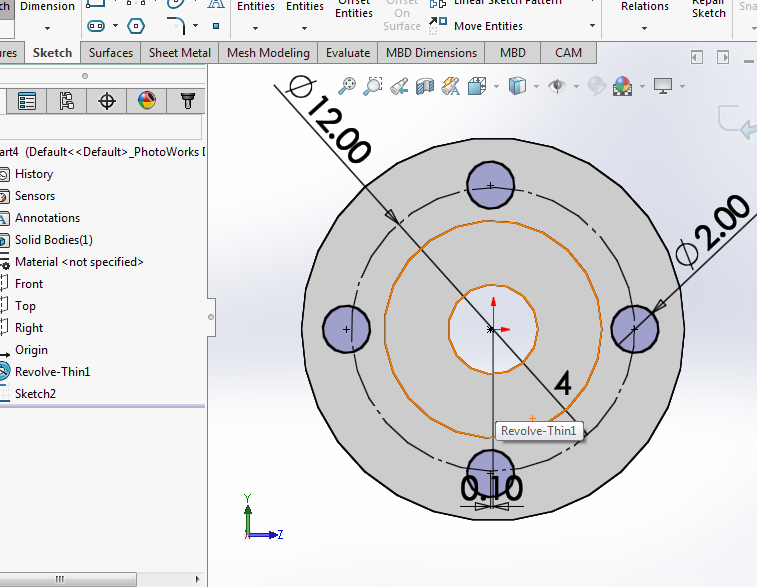
Task: Switch to the Surfaces tab
Action: pos(111,53)
